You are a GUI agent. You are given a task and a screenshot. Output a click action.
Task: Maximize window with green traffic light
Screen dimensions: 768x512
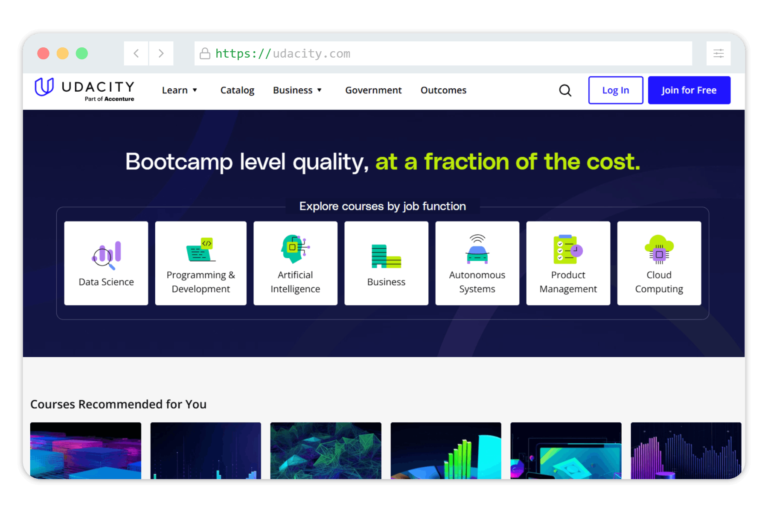(x=82, y=53)
